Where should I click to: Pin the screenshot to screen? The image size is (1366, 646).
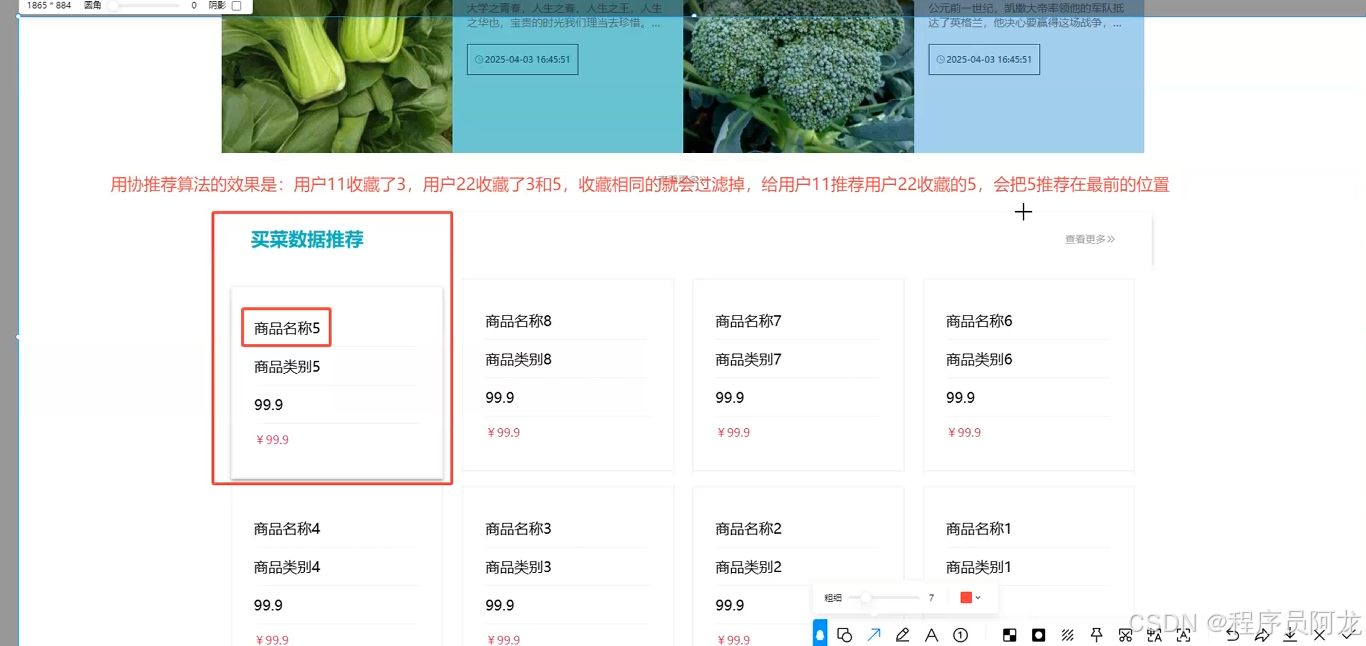click(x=1096, y=634)
